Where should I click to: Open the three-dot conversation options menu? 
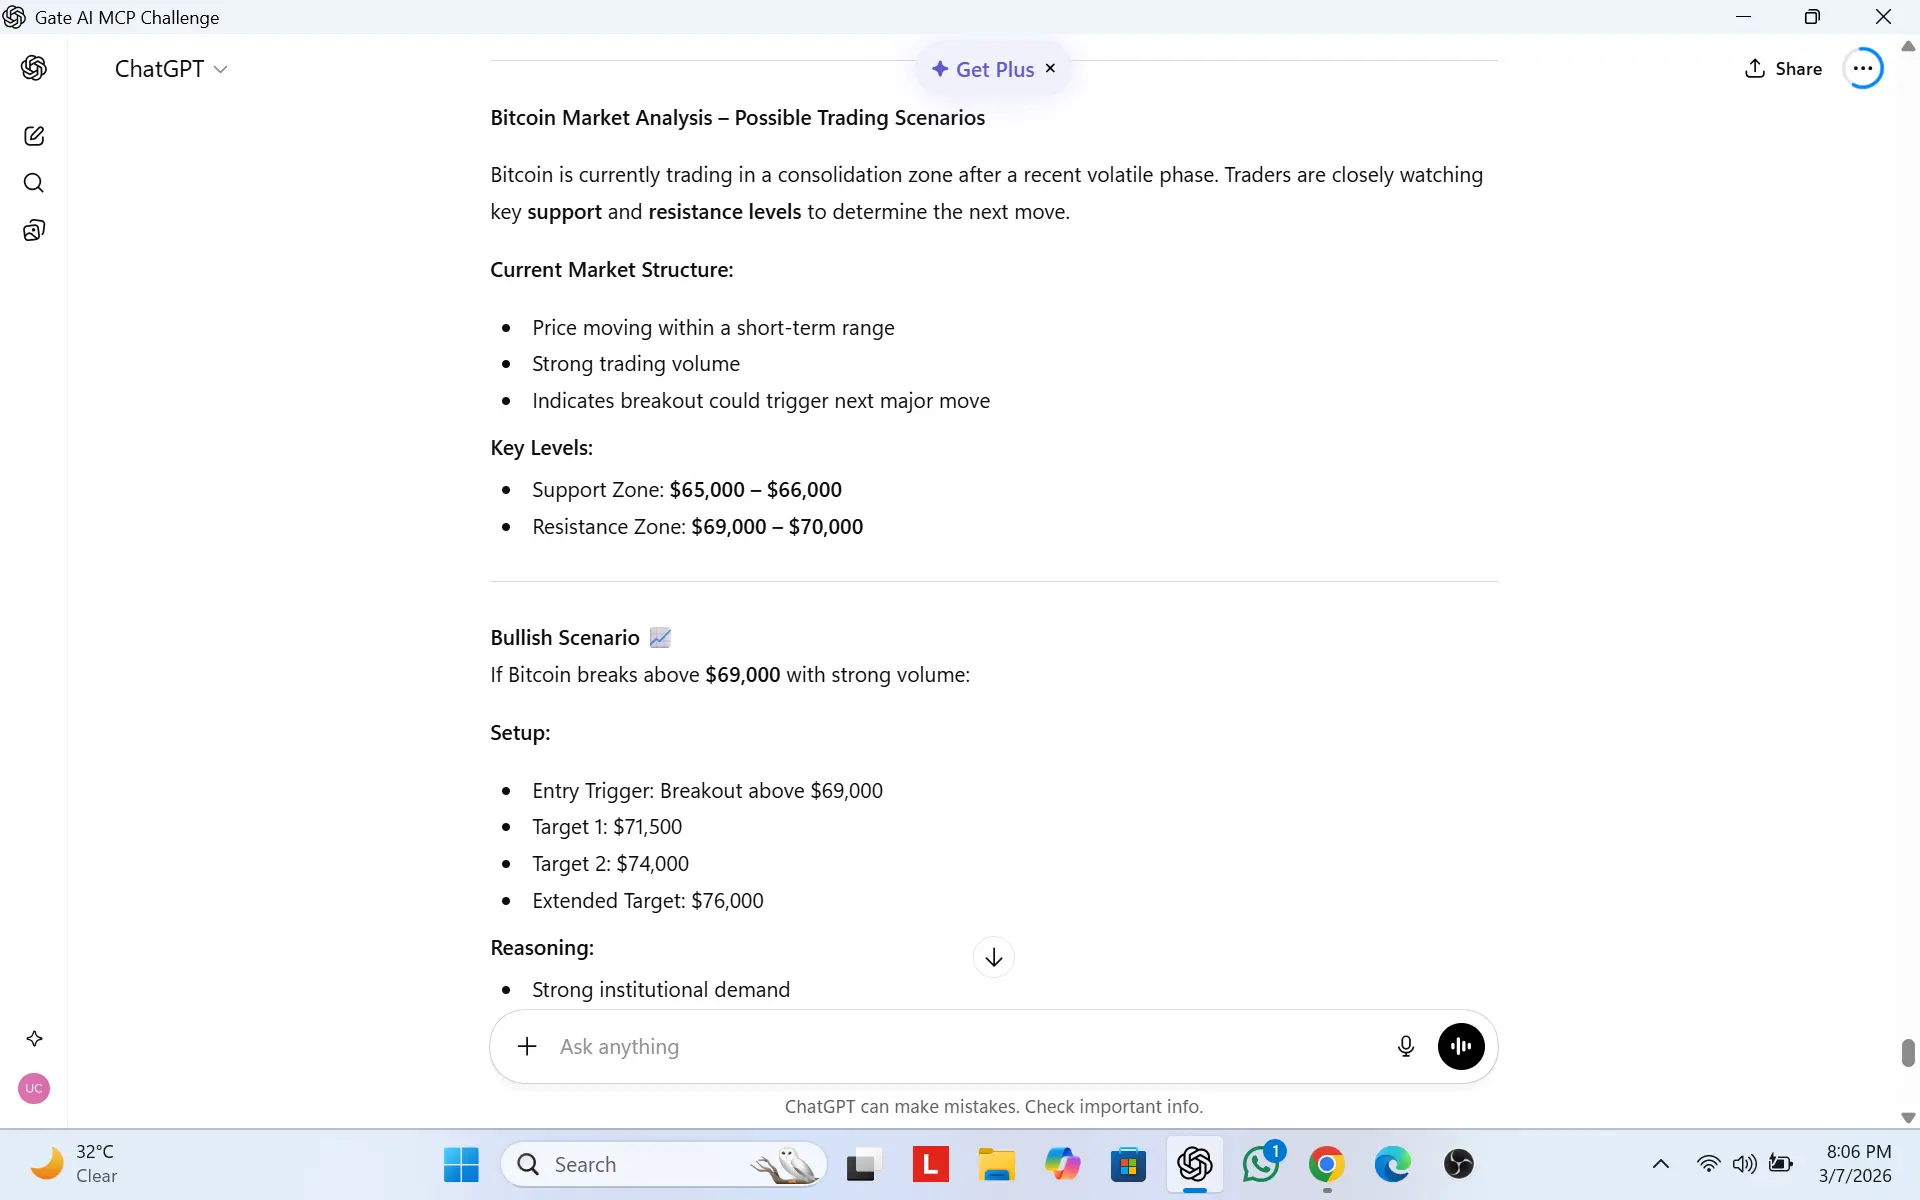click(1862, 69)
